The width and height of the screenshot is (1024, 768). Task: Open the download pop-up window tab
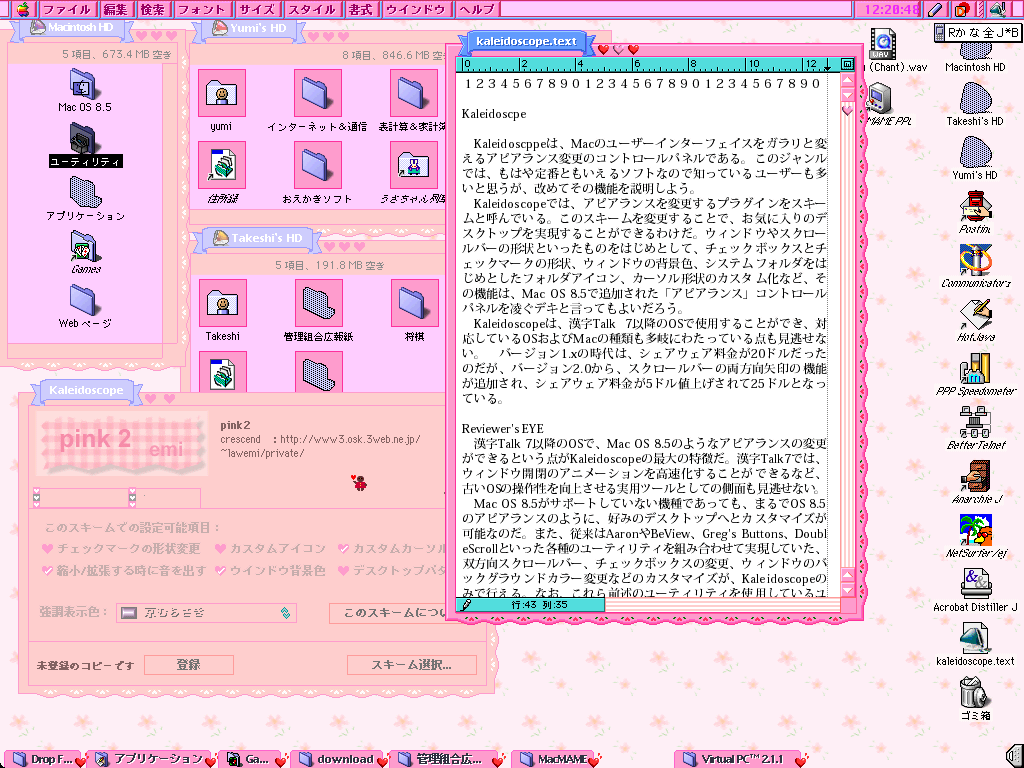pyautogui.click(x=338, y=759)
